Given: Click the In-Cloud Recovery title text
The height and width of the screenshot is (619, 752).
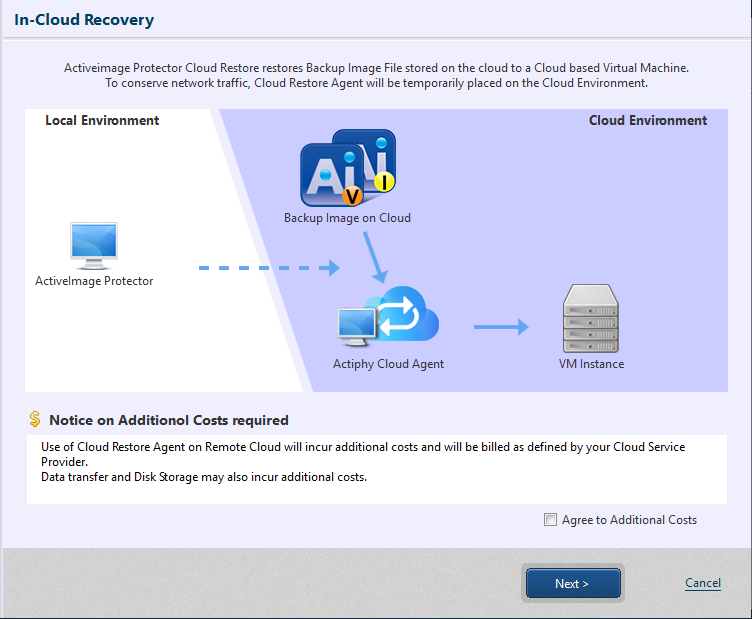Looking at the screenshot, I should (84, 19).
